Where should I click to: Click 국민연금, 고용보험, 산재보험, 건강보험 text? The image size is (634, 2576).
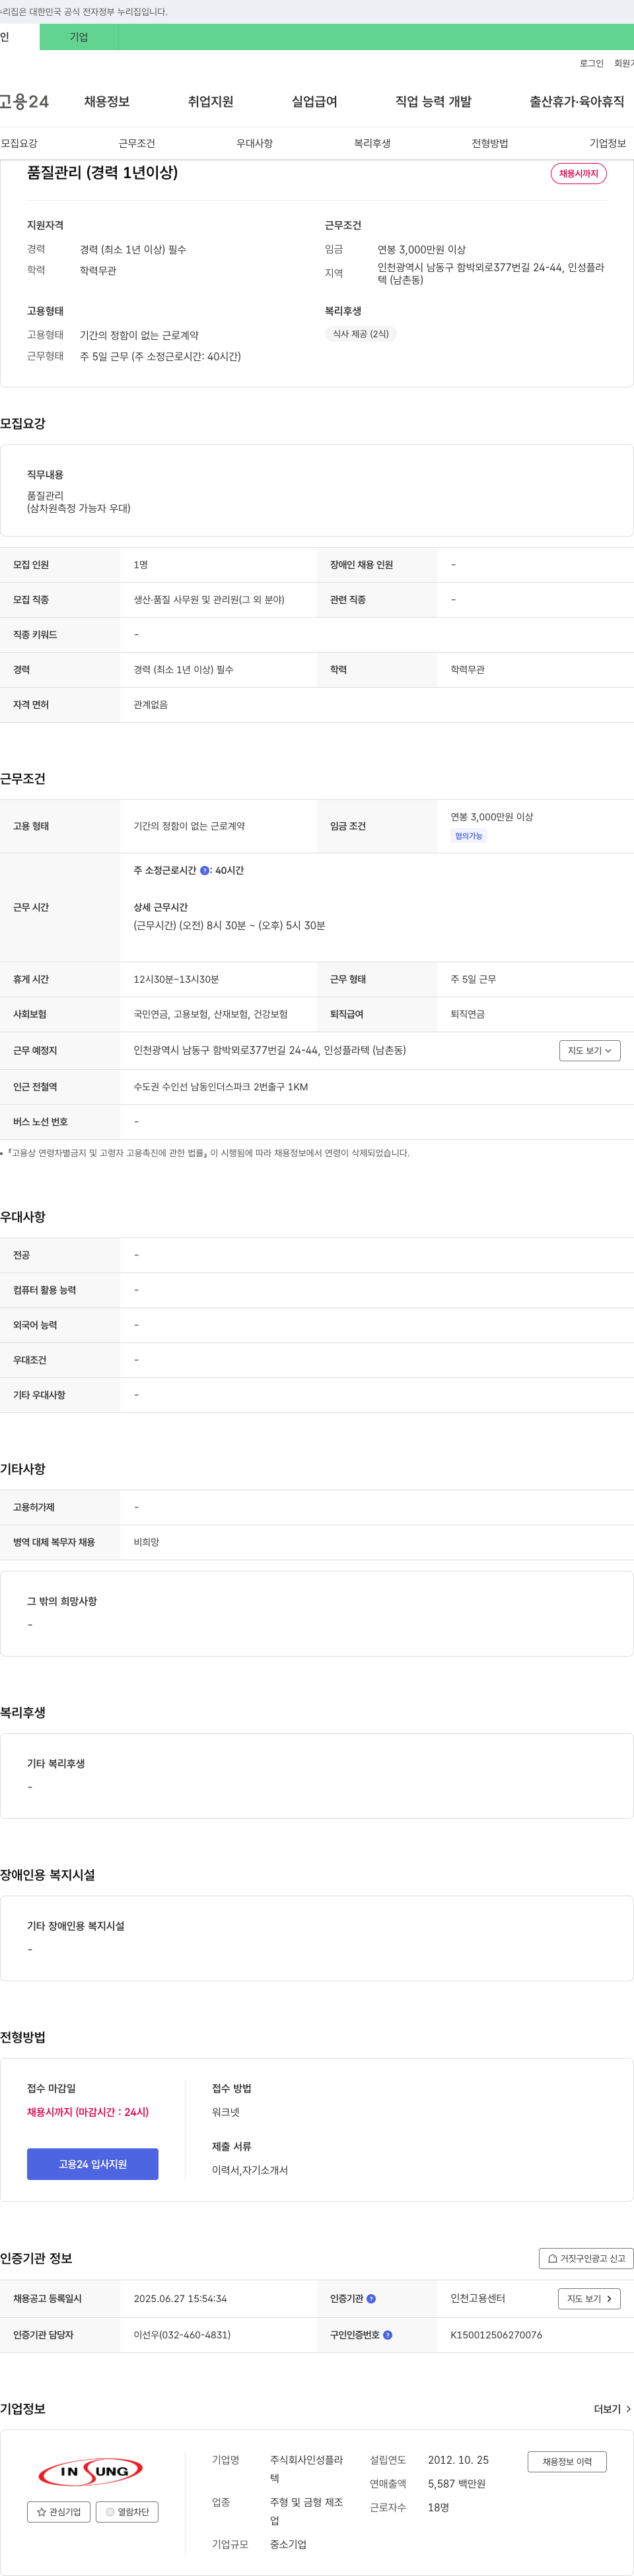(x=210, y=1014)
